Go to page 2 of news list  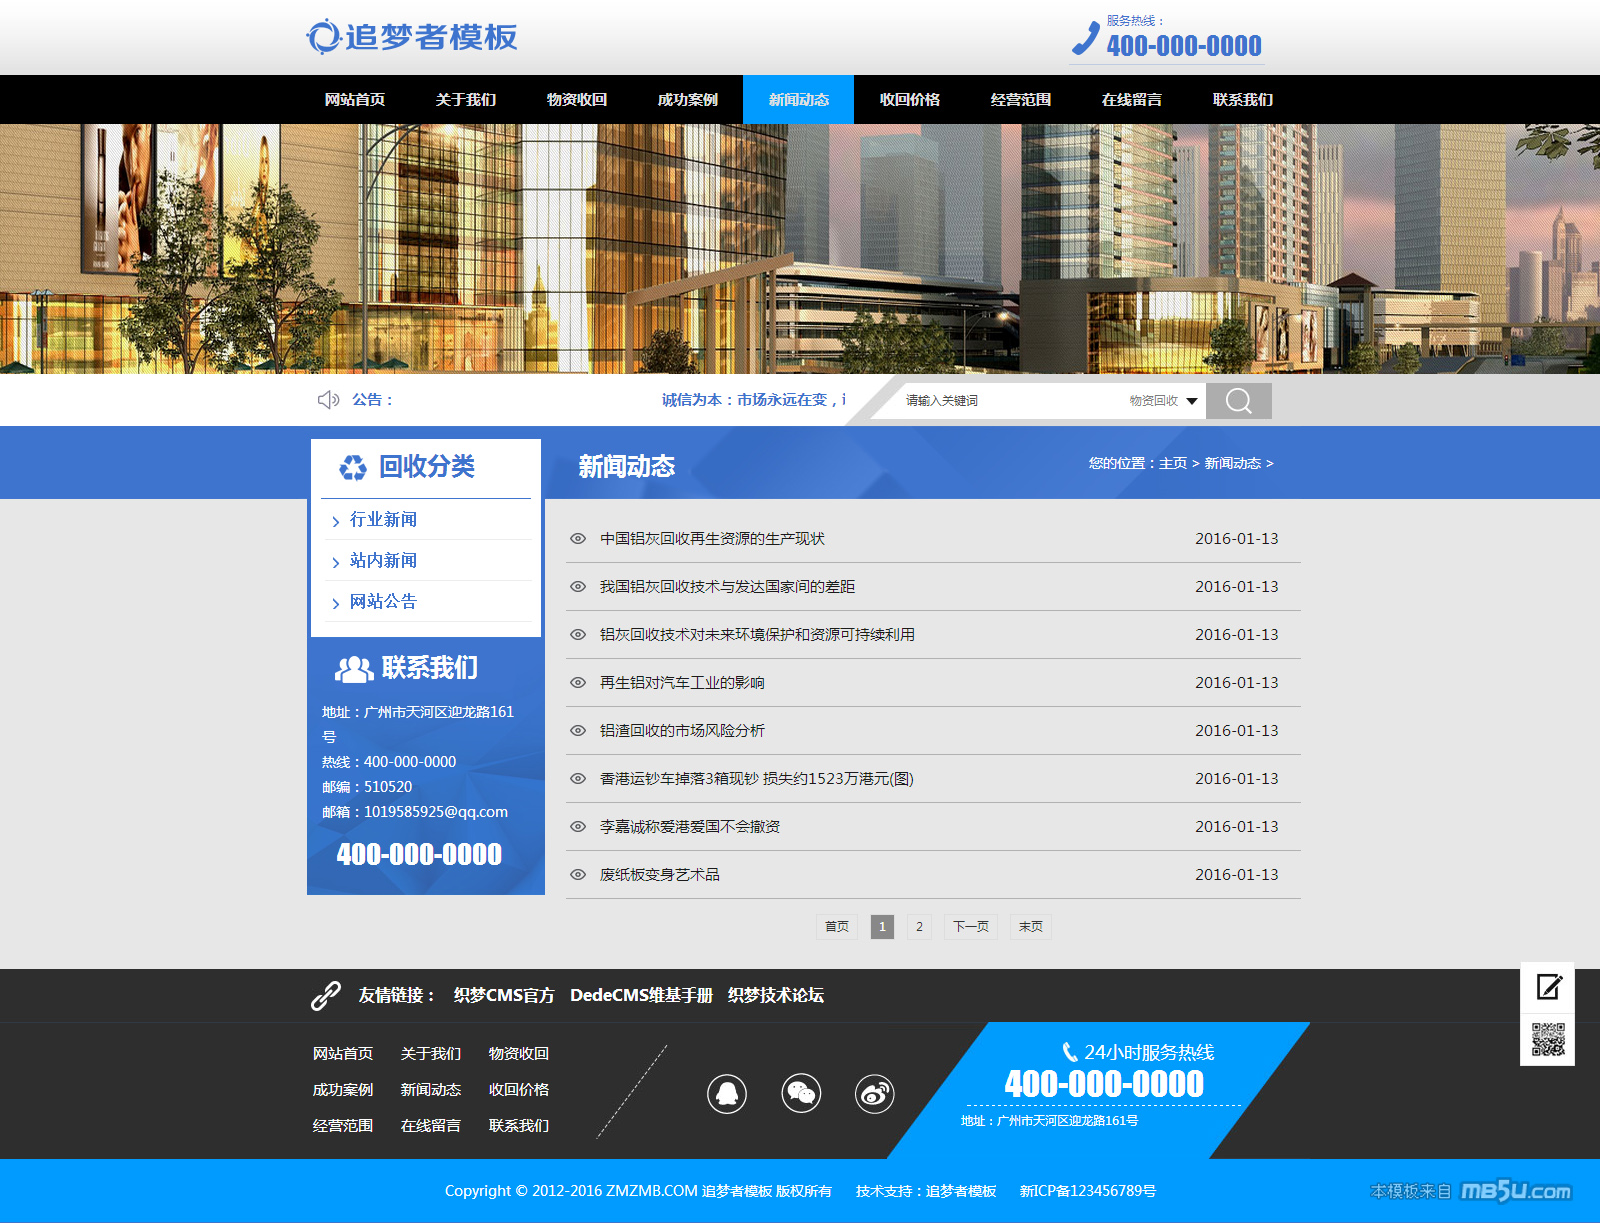[919, 927]
